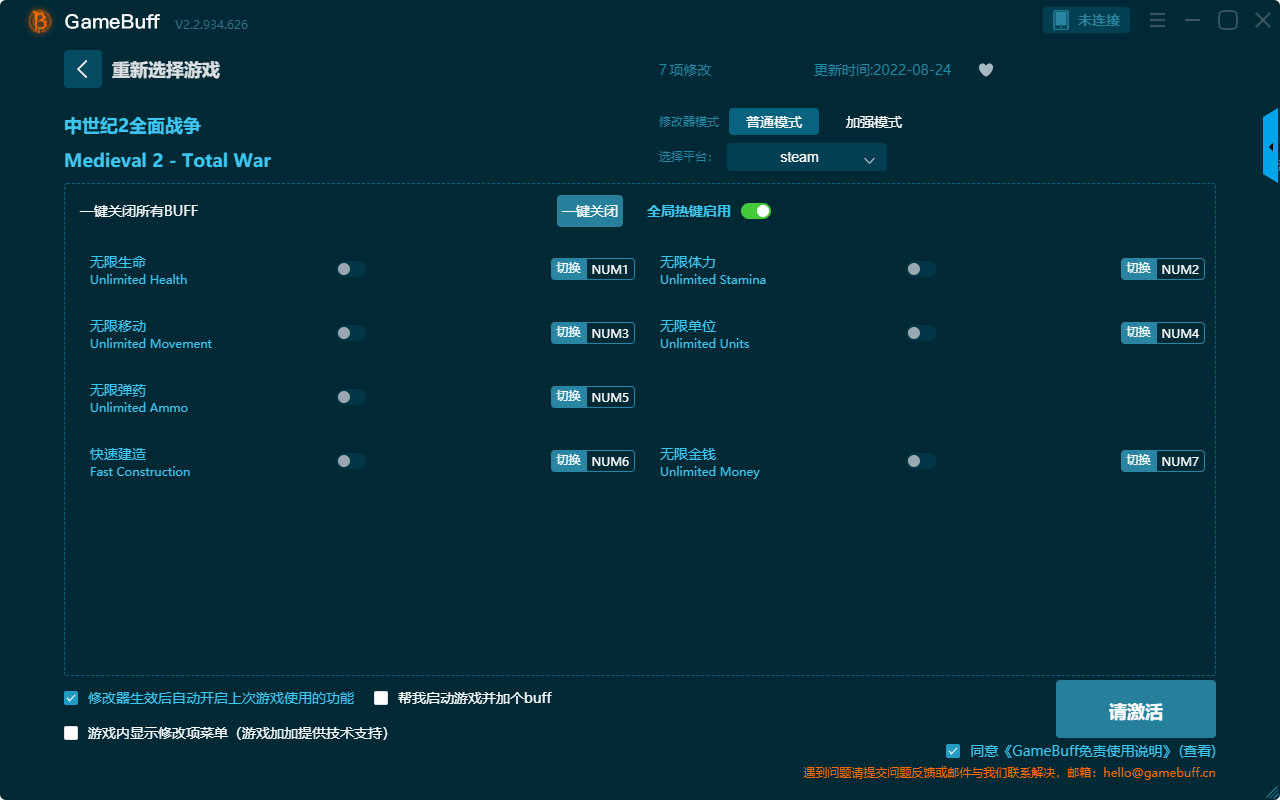Image resolution: width=1280 pixels, height=800 pixels.
Task: Maximize the GameBuff window
Action: [x=1228, y=20]
